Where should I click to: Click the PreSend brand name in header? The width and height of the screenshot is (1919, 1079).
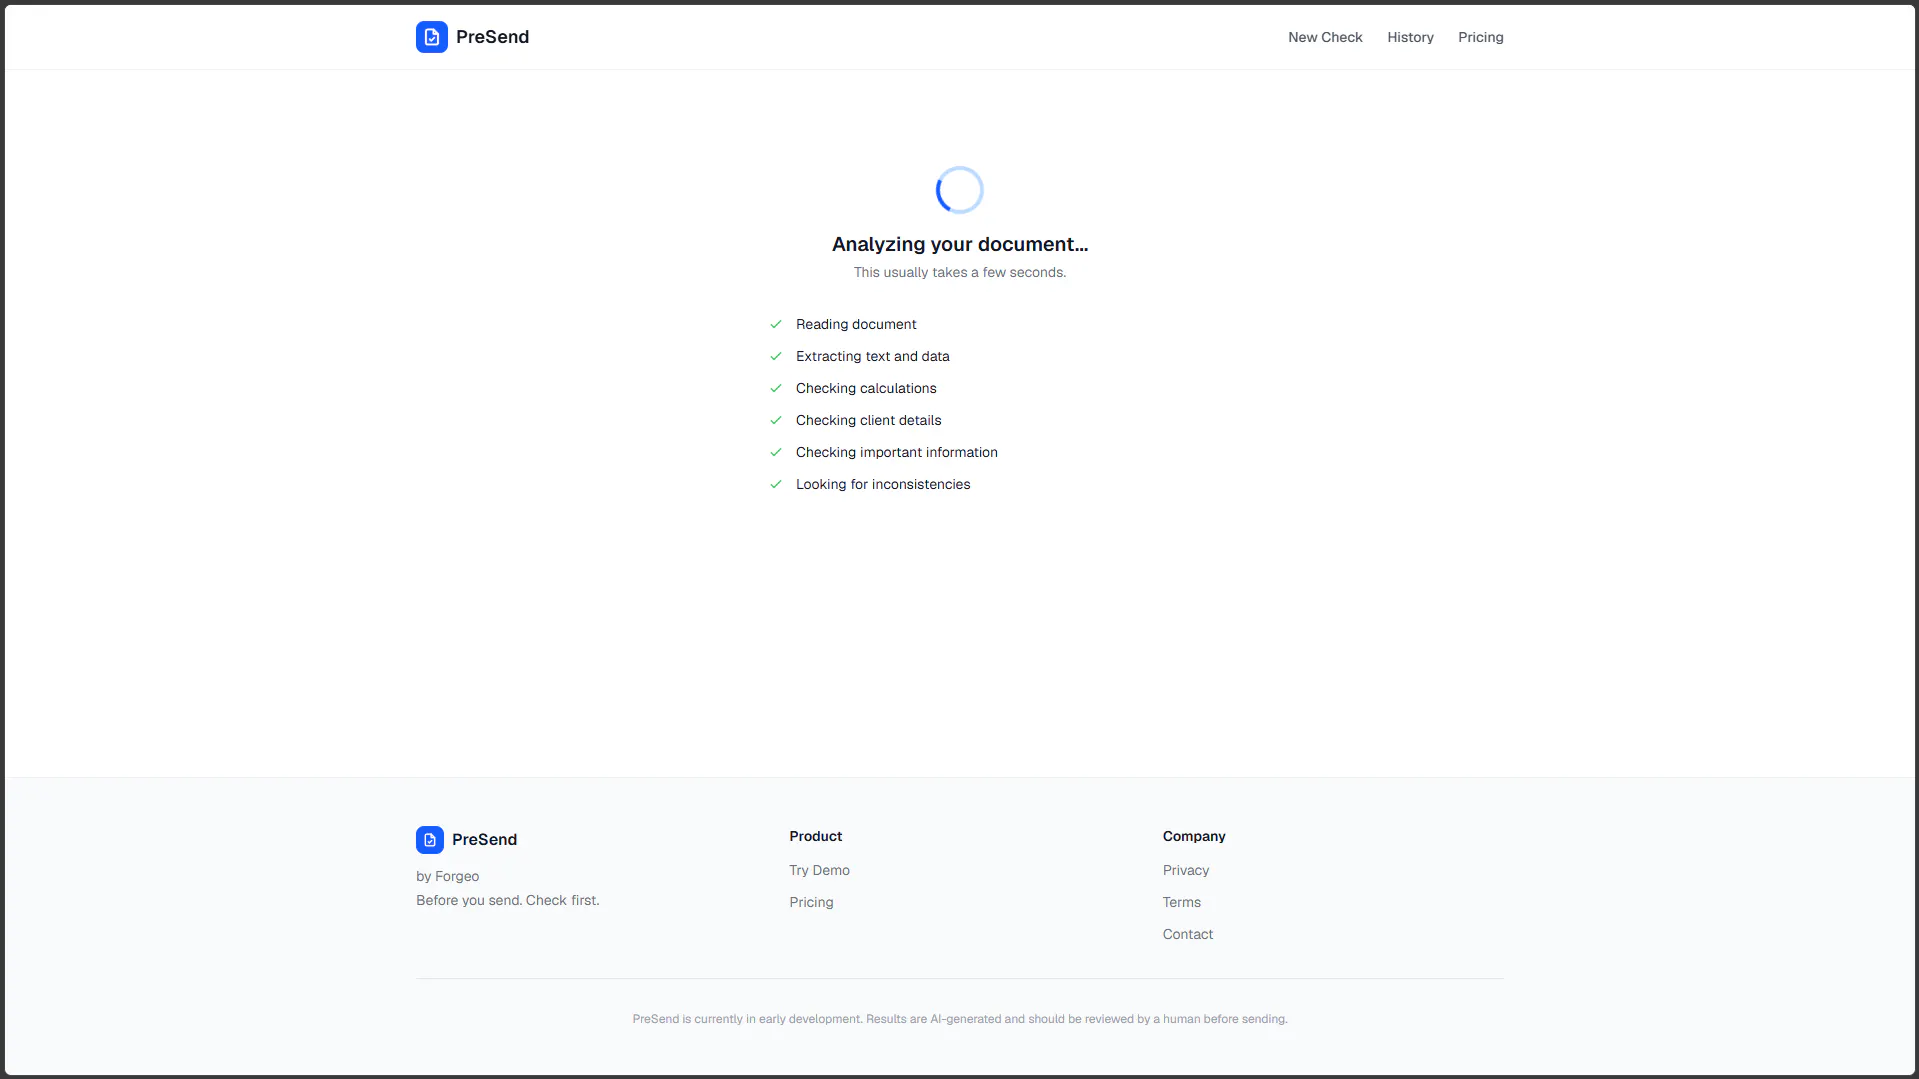coord(492,37)
